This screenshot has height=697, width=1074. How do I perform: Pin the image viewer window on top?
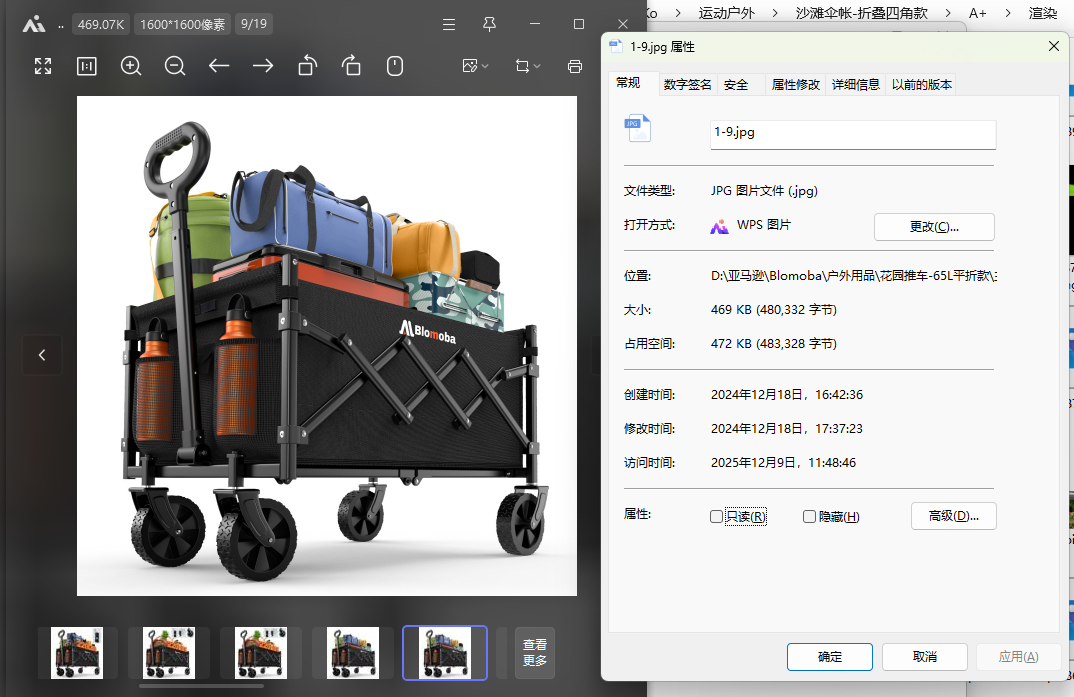click(489, 24)
